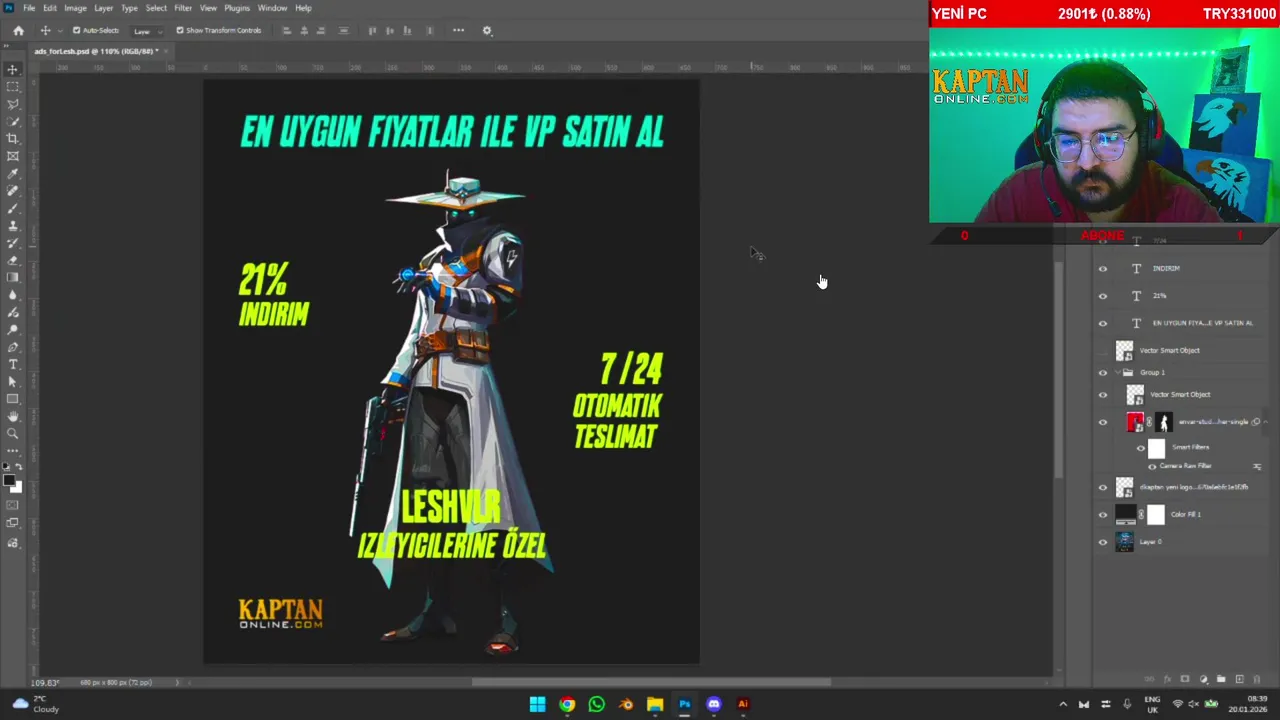1280x720 pixels.
Task: Open status bar info arrow menu
Action: tap(178, 682)
